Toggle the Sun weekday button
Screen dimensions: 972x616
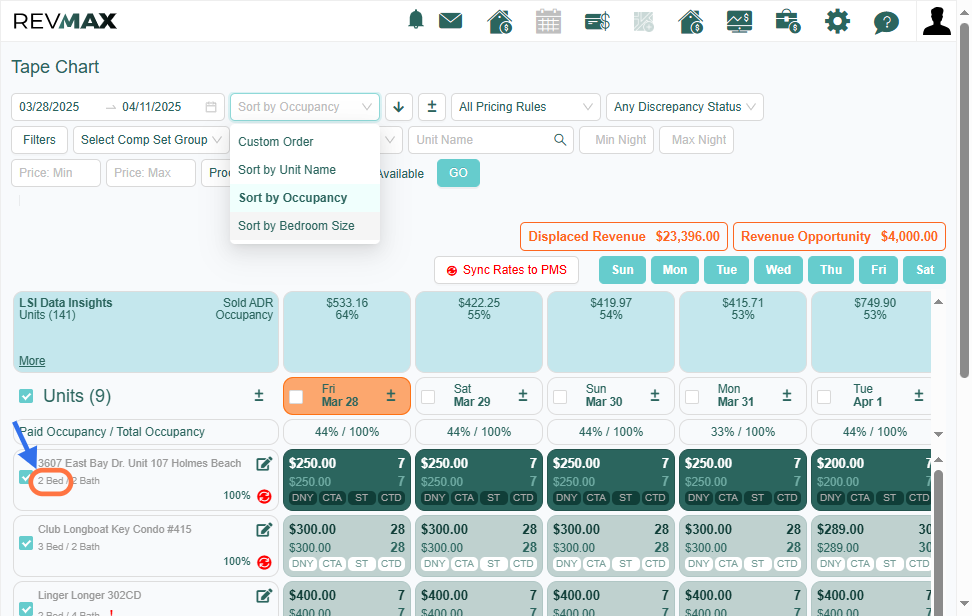pos(622,270)
